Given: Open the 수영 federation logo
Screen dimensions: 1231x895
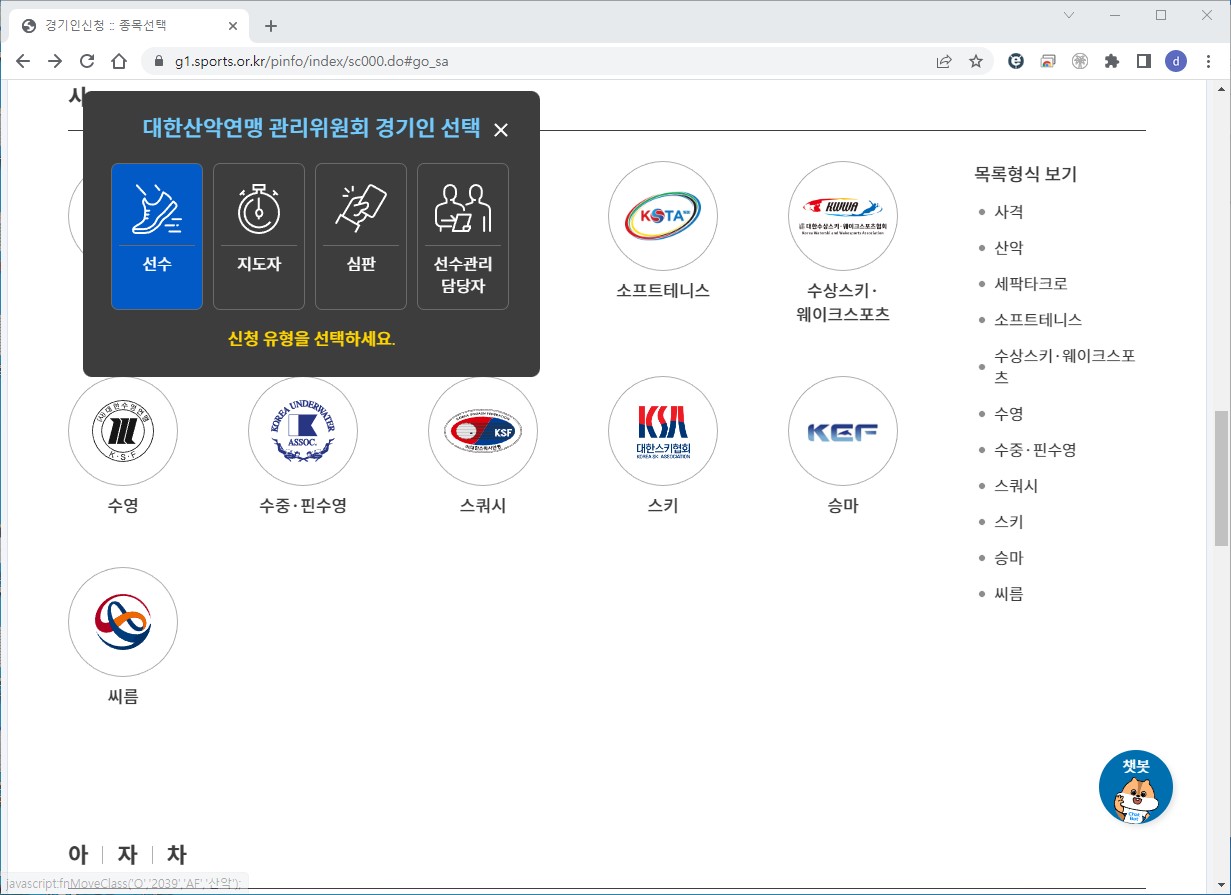Looking at the screenshot, I should (x=123, y=431).
